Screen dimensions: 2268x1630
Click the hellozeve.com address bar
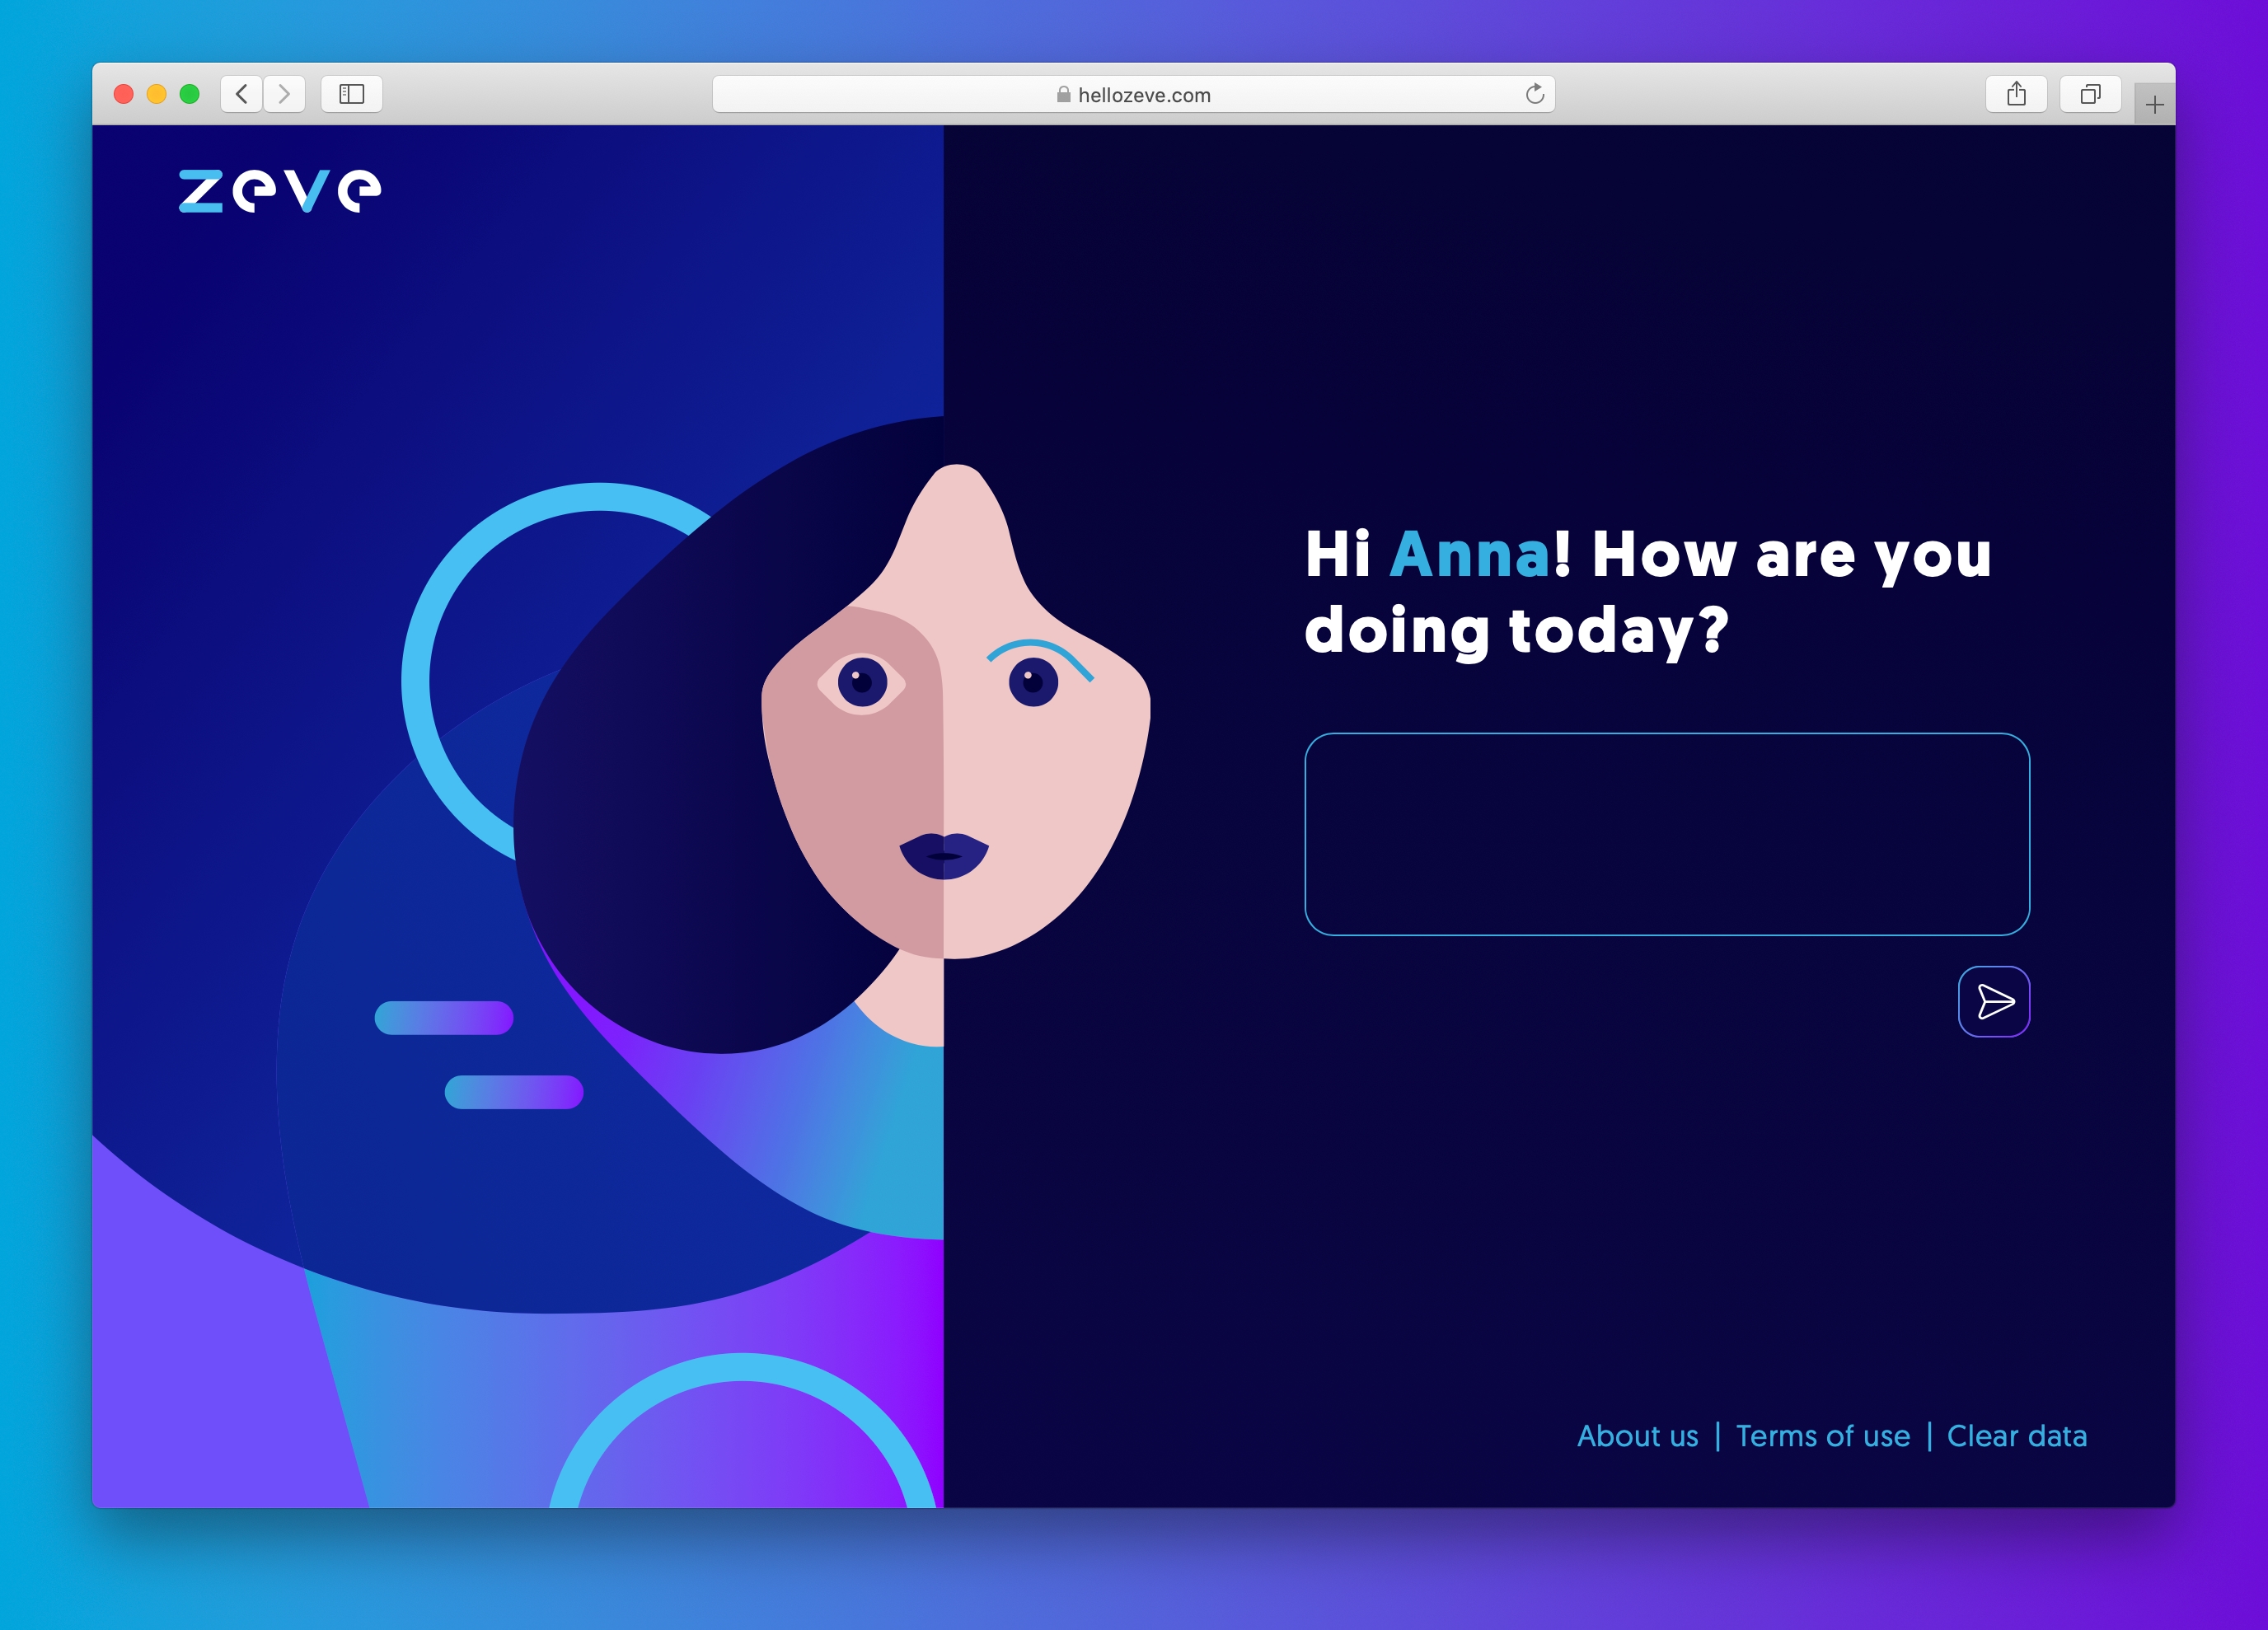click(1143, 95)
